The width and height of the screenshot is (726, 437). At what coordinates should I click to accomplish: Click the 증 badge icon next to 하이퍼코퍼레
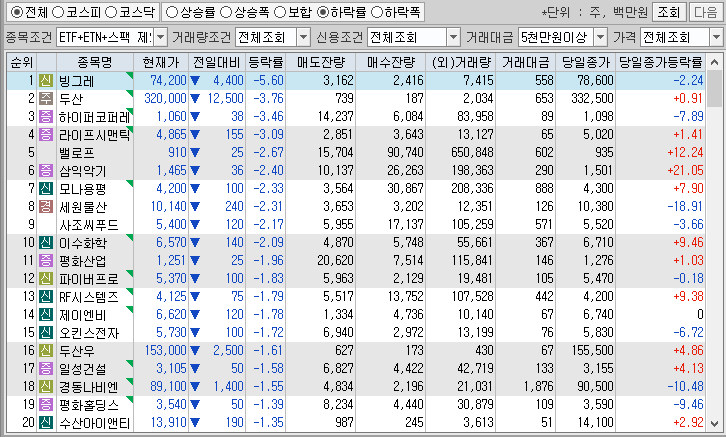click(x=45, y=117)
